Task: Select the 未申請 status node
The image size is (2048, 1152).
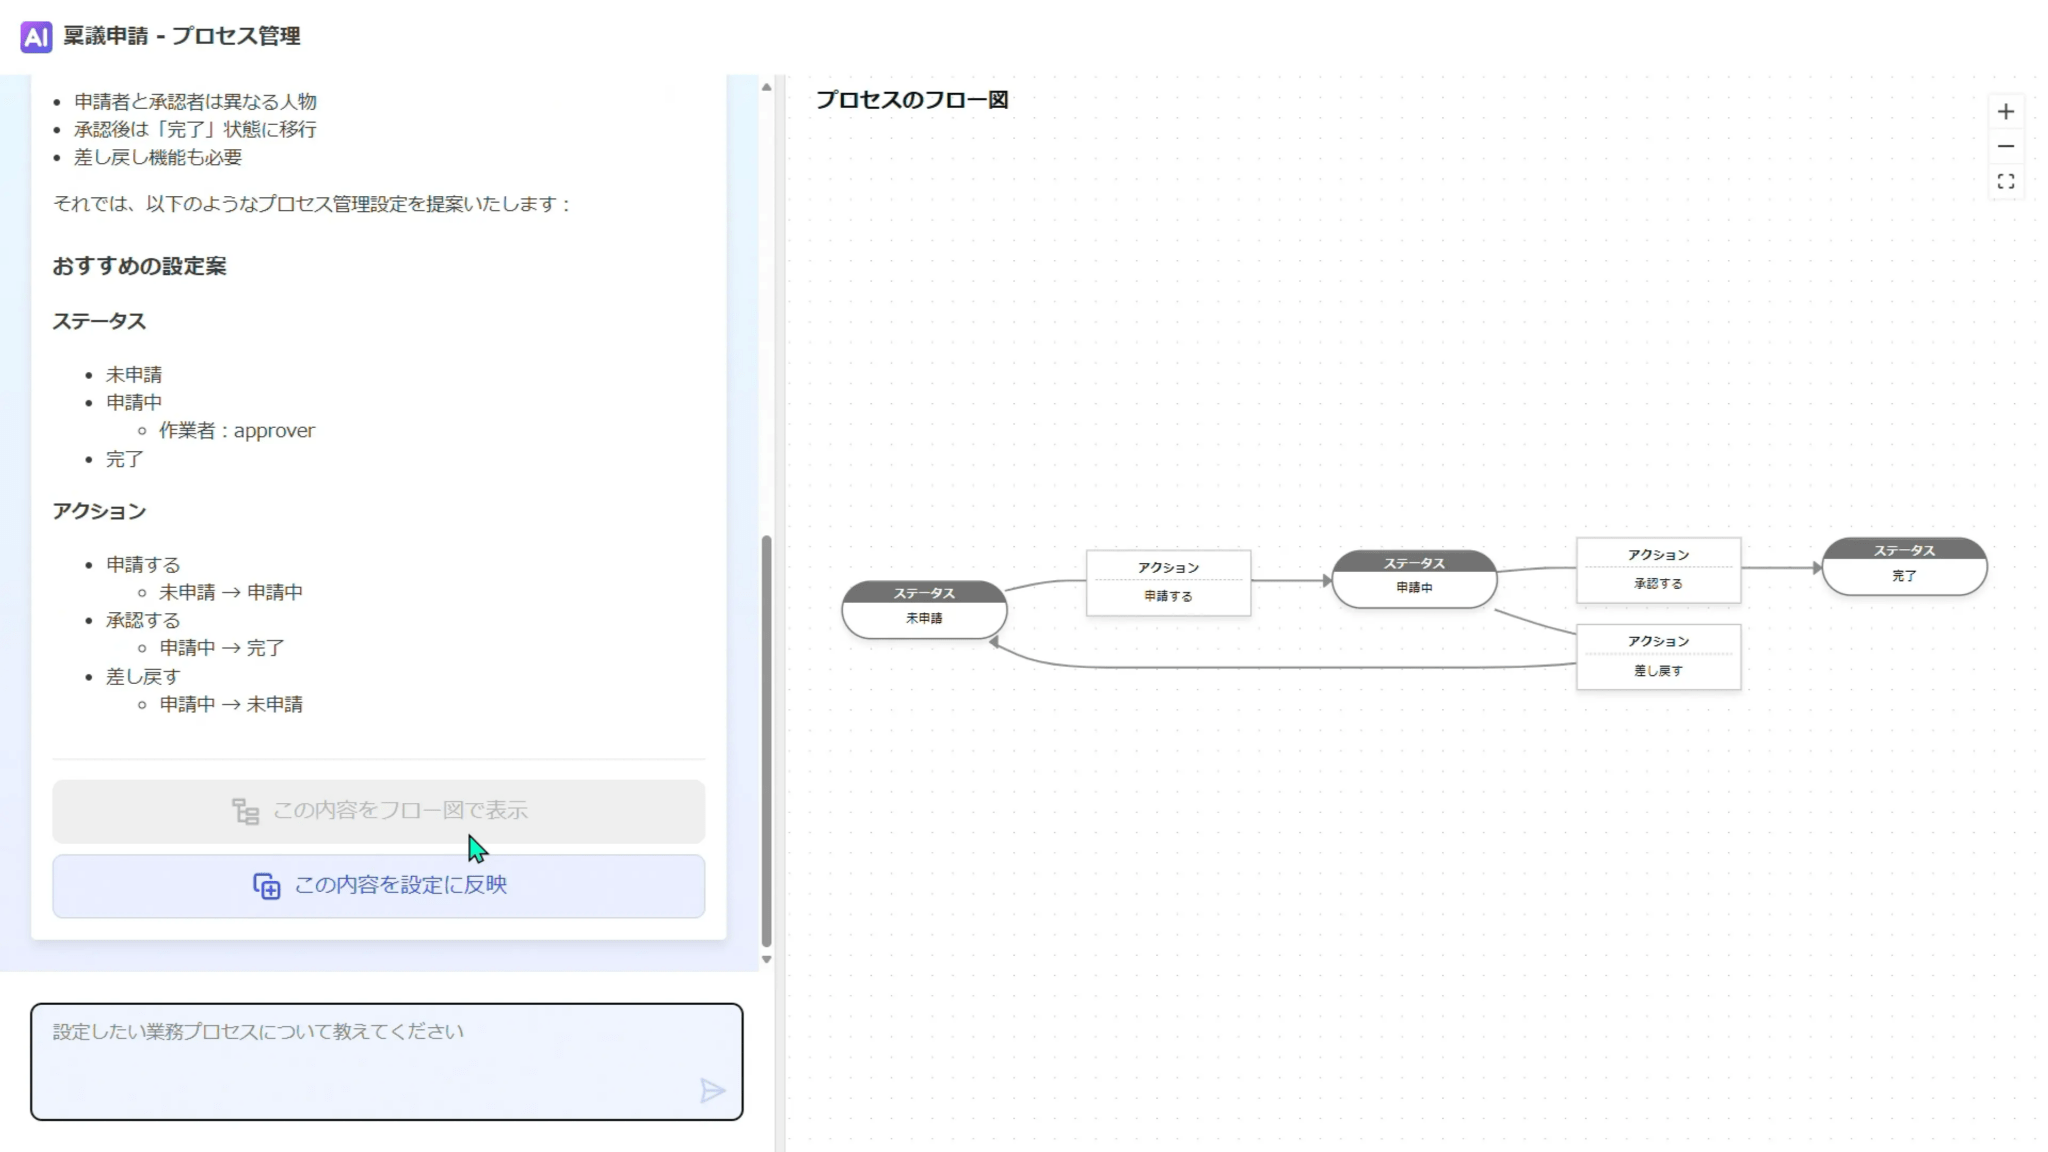Action: [x=924, y=610]
